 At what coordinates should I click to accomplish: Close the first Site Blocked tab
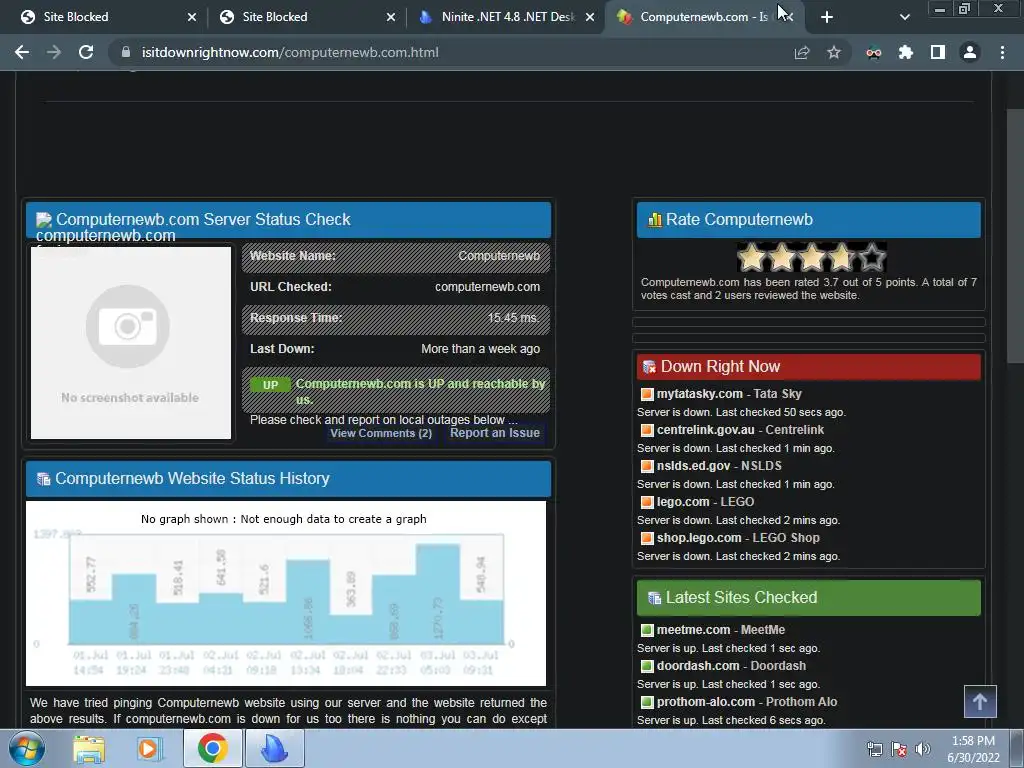(x=192, y=17)
